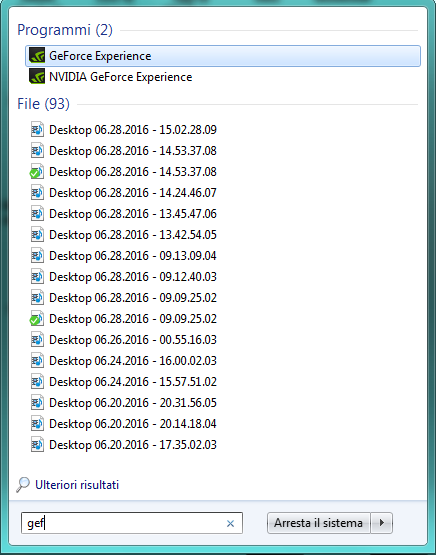436x555 pixels.
Task: Click the file icon for Desktop 06.28.2016 - 13.45.47.06
Action: (37, 214)
